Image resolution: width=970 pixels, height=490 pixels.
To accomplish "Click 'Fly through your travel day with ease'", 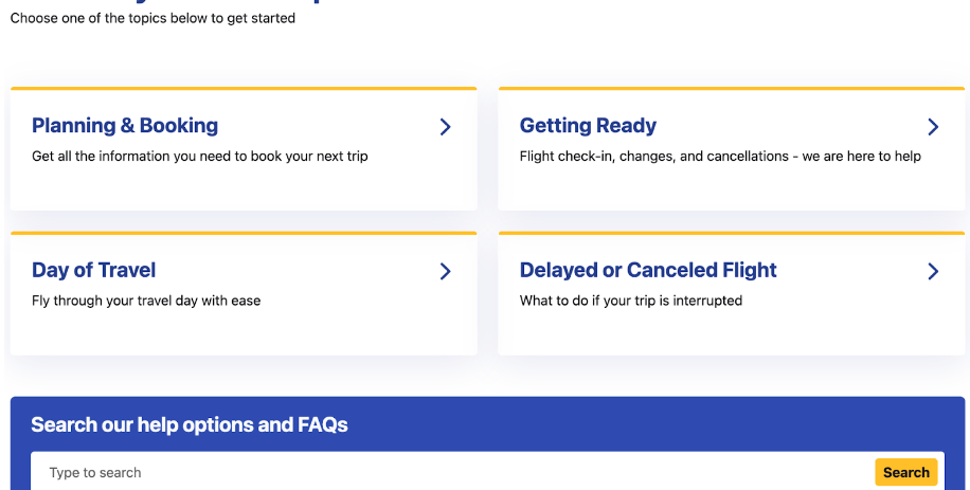I will click(146, 300).
